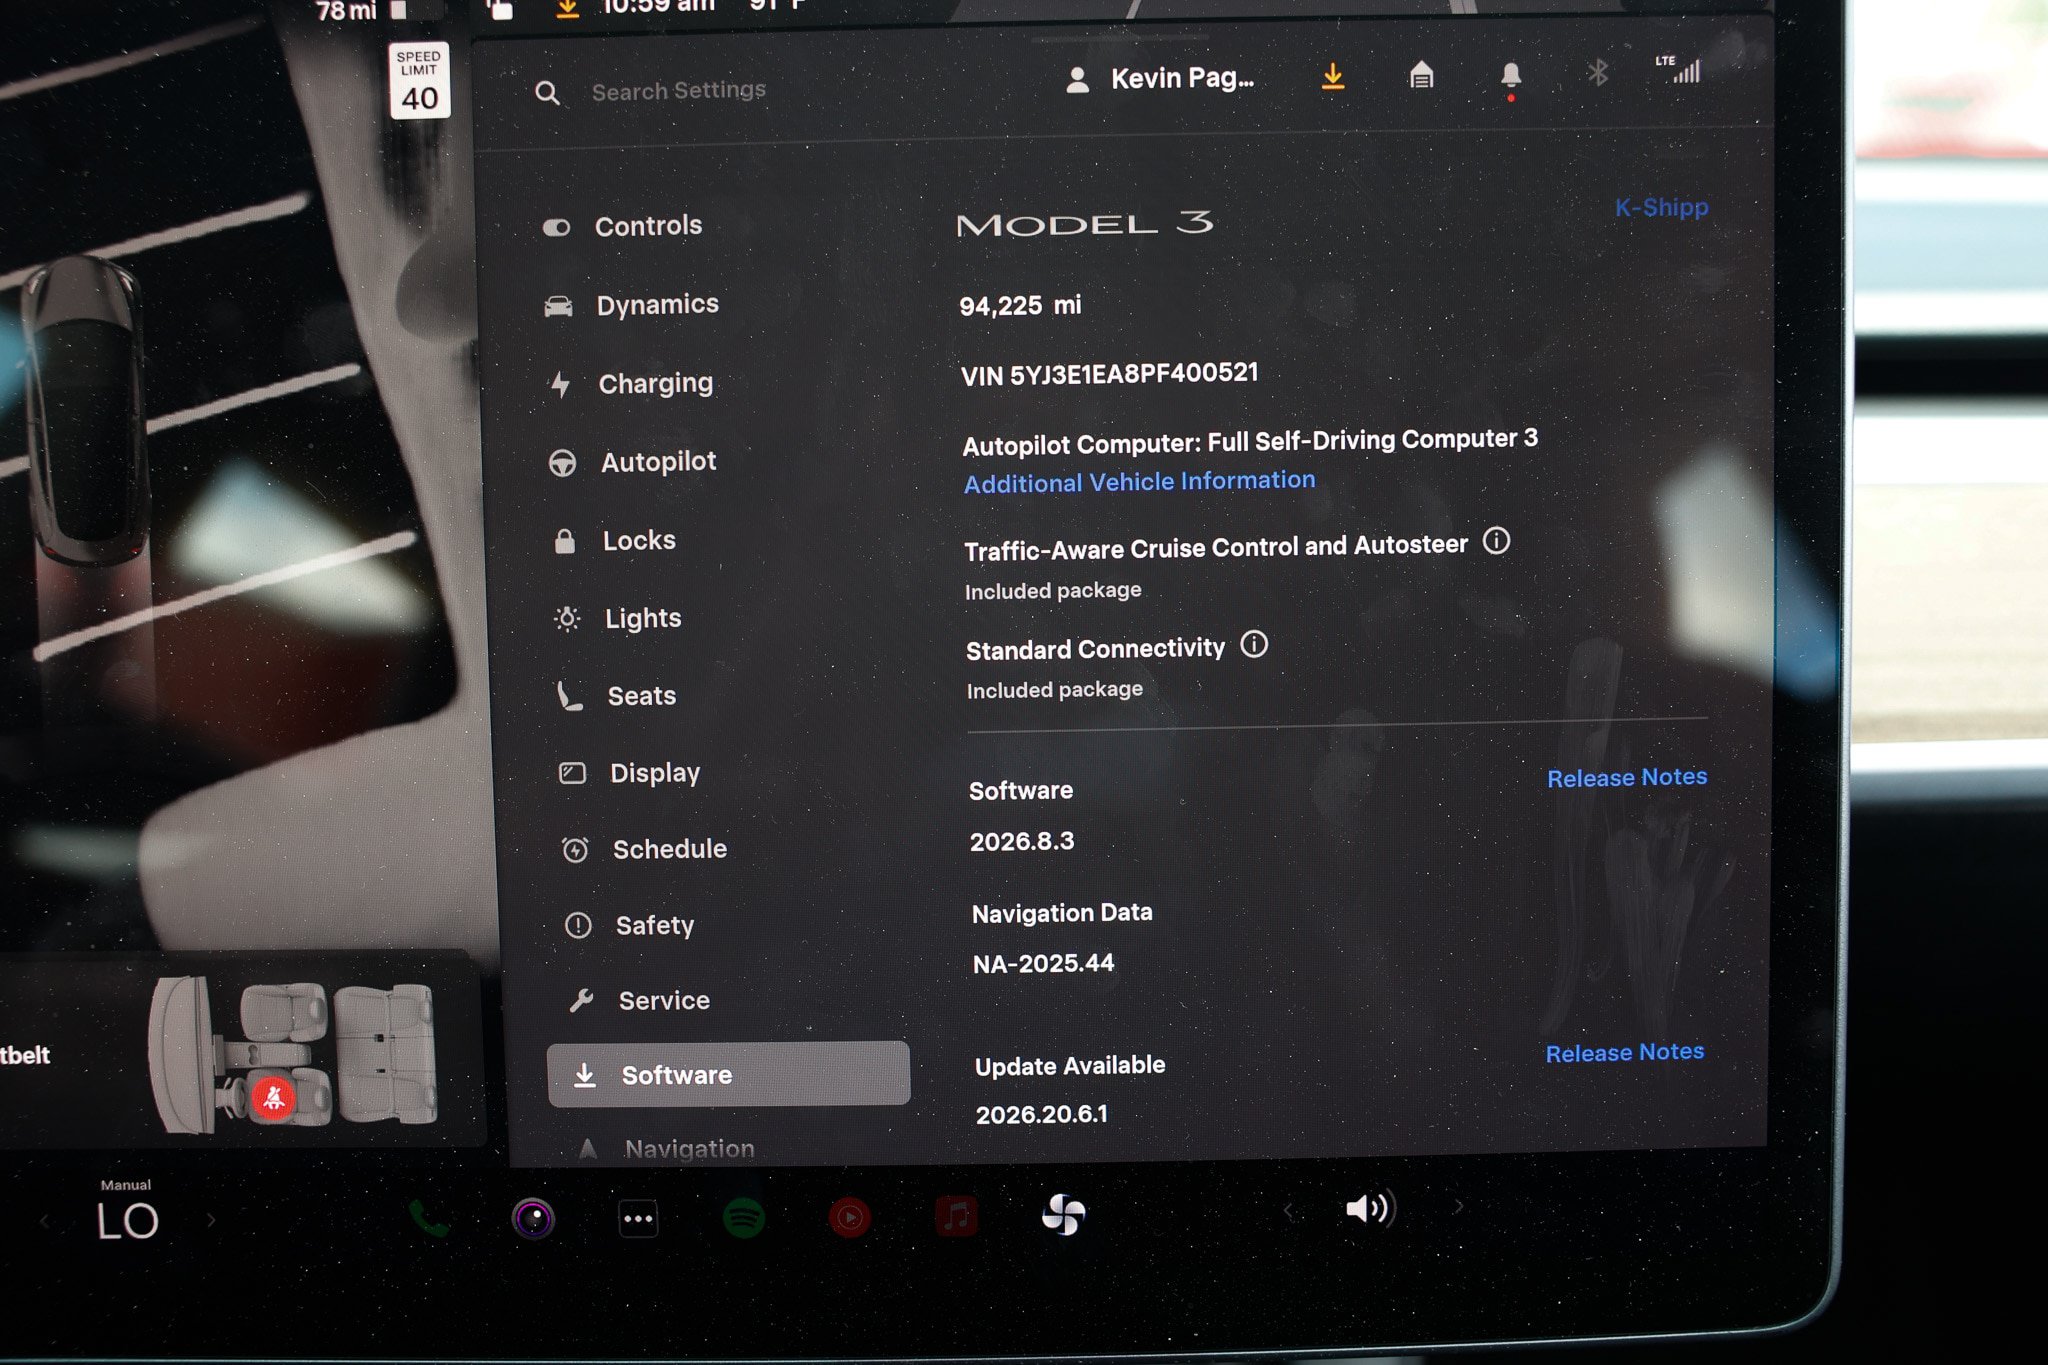Select the highlighted Software menu item
The height and width of the screenshot is (1365, 2048).
pos(729,1075)
